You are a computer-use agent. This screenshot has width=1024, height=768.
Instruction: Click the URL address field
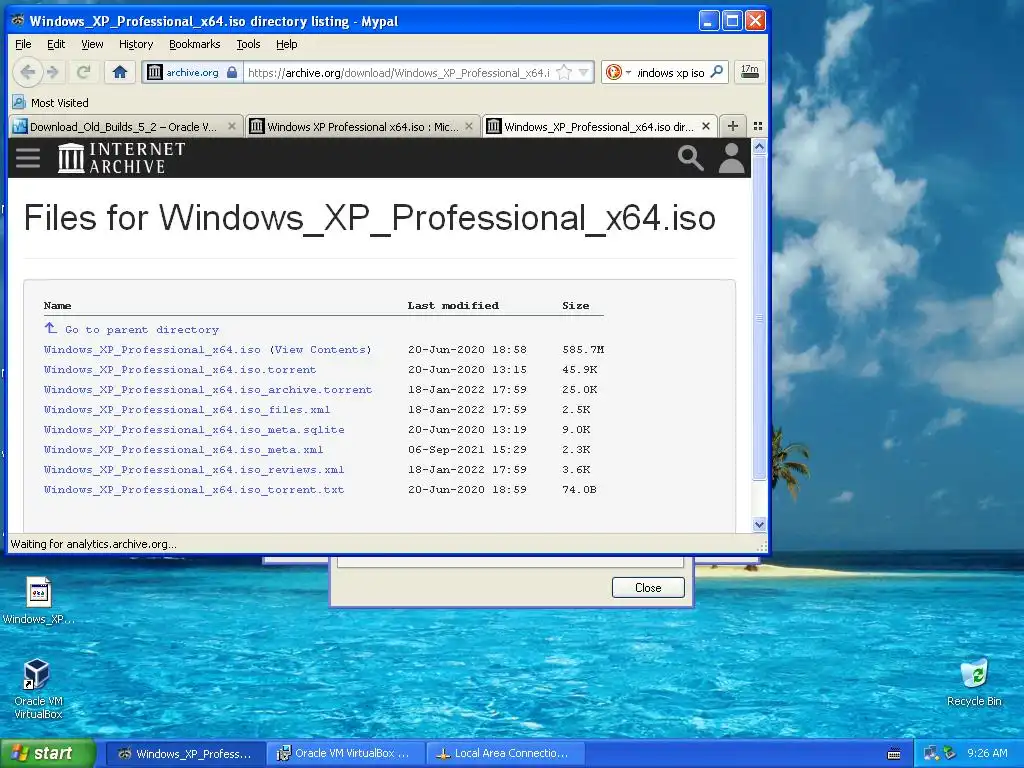point(398,72)
